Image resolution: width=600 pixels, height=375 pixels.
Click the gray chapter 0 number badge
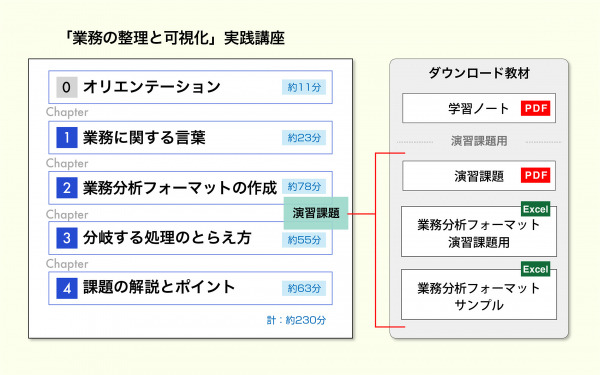pyautogui.click(x=67, y=87)
